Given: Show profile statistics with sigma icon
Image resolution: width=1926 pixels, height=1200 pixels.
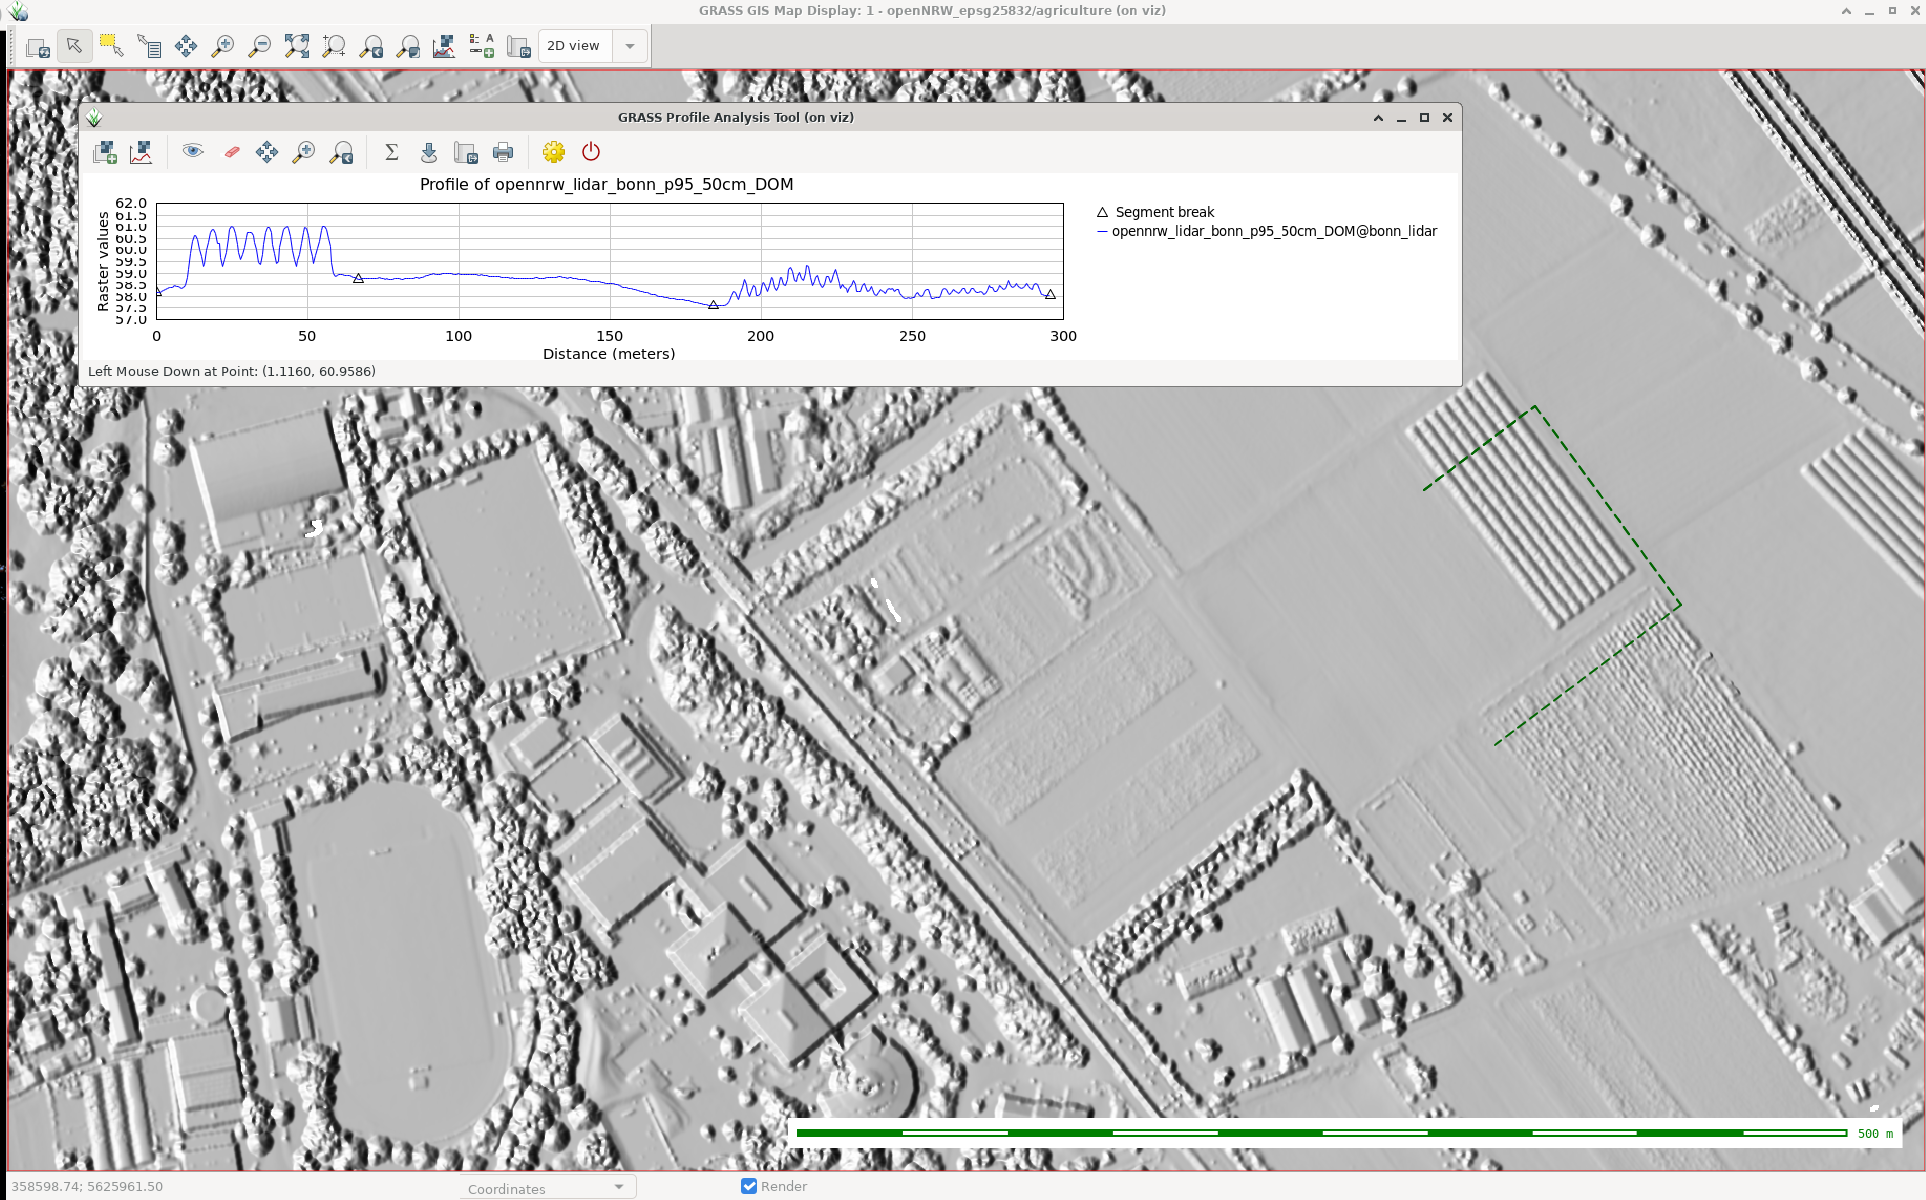Looking at the screenshot, I should 391,152.
